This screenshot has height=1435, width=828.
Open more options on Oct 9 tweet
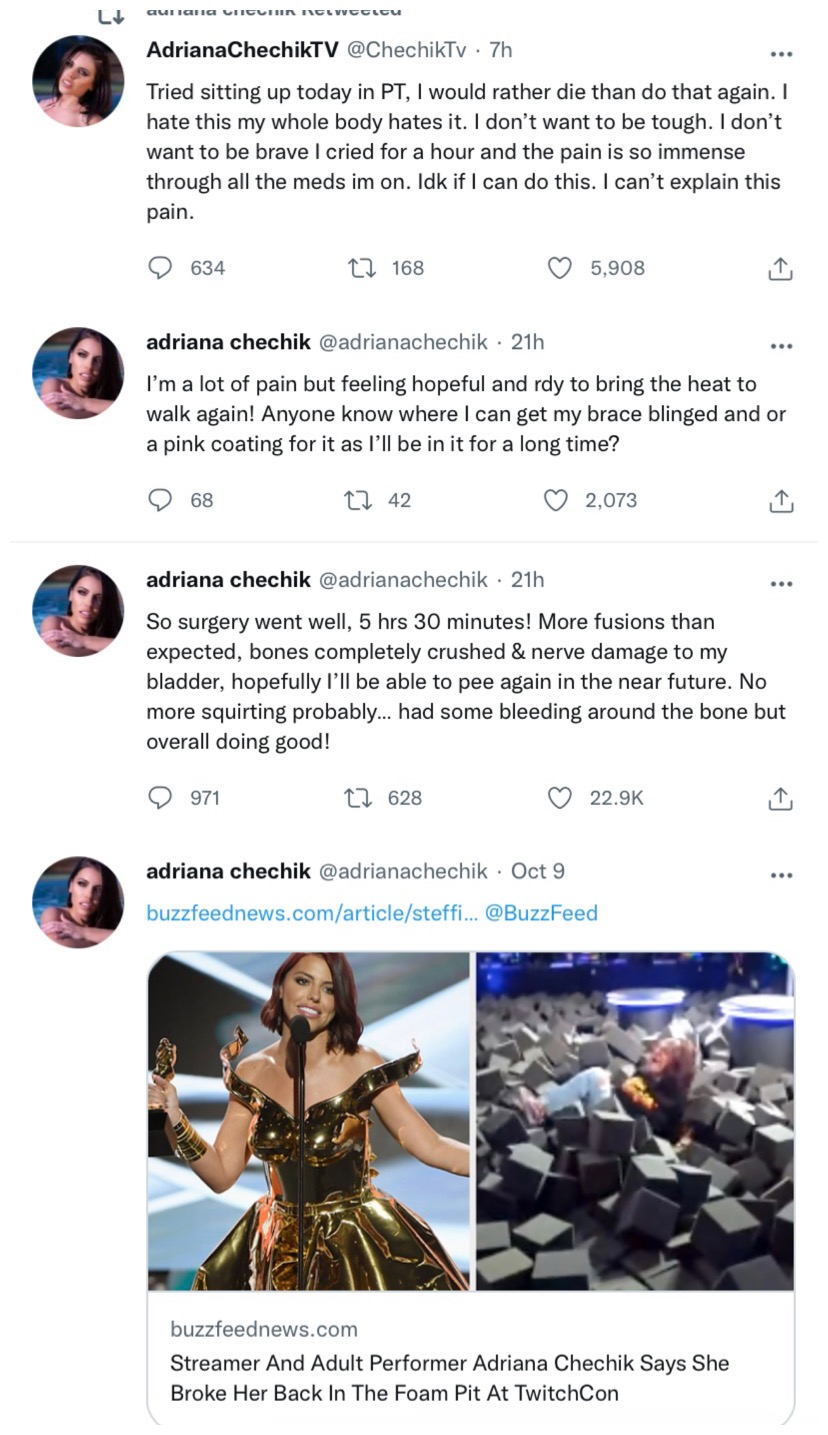[x=781, y=875]
